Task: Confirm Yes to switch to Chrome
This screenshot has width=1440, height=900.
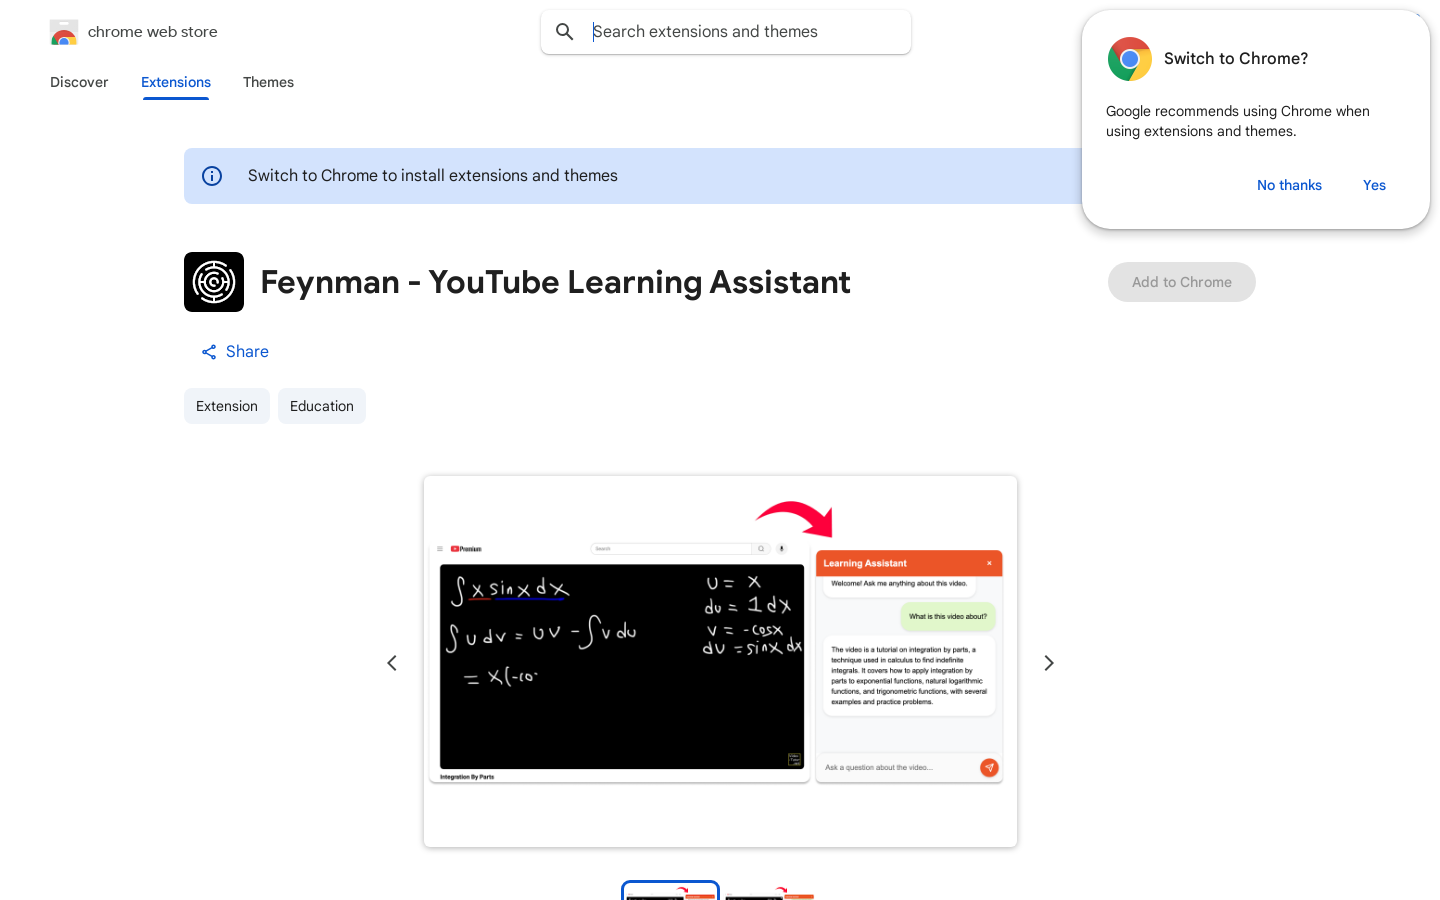Action: tap(1374, 185)
